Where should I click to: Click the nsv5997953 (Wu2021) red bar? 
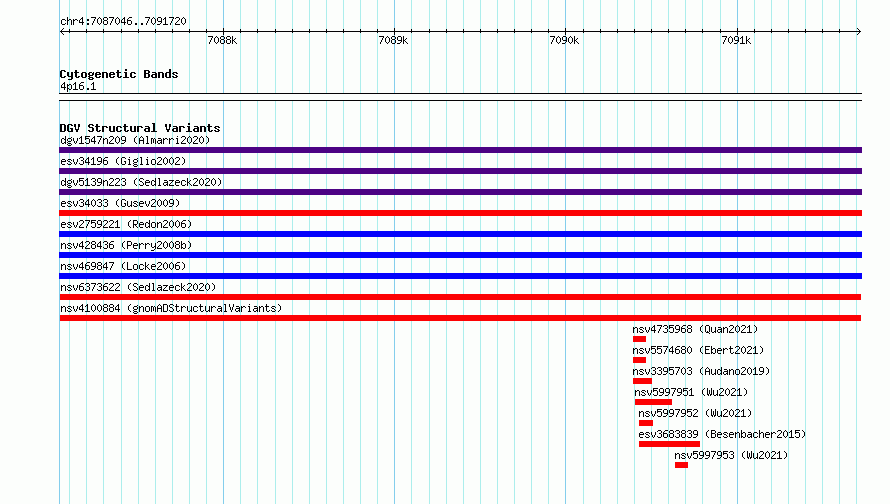(x=682, y=465)
